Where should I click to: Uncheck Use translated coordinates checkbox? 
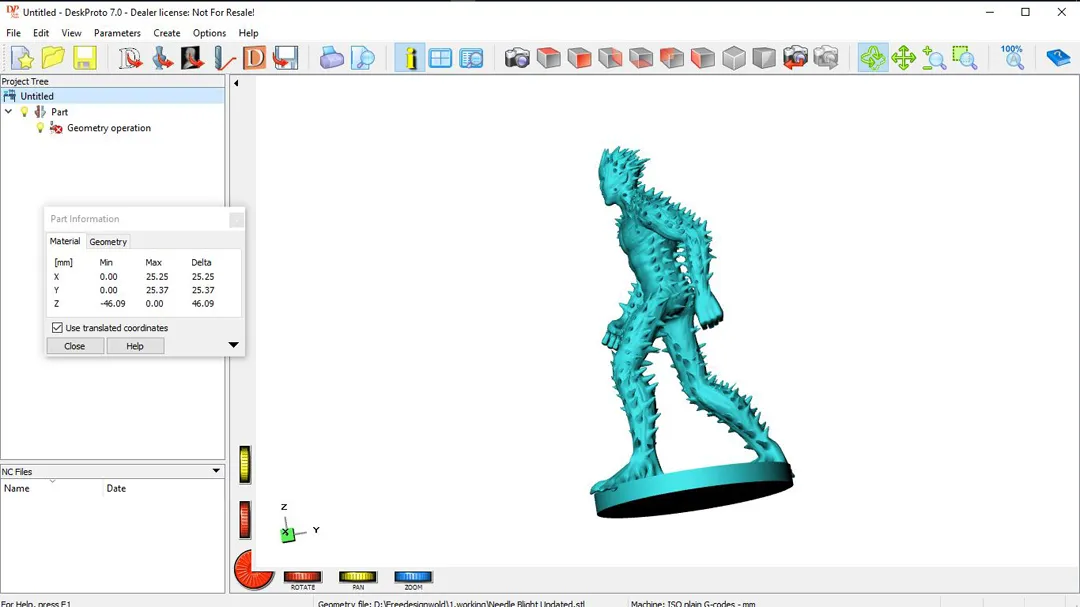(x=57, y=328)
